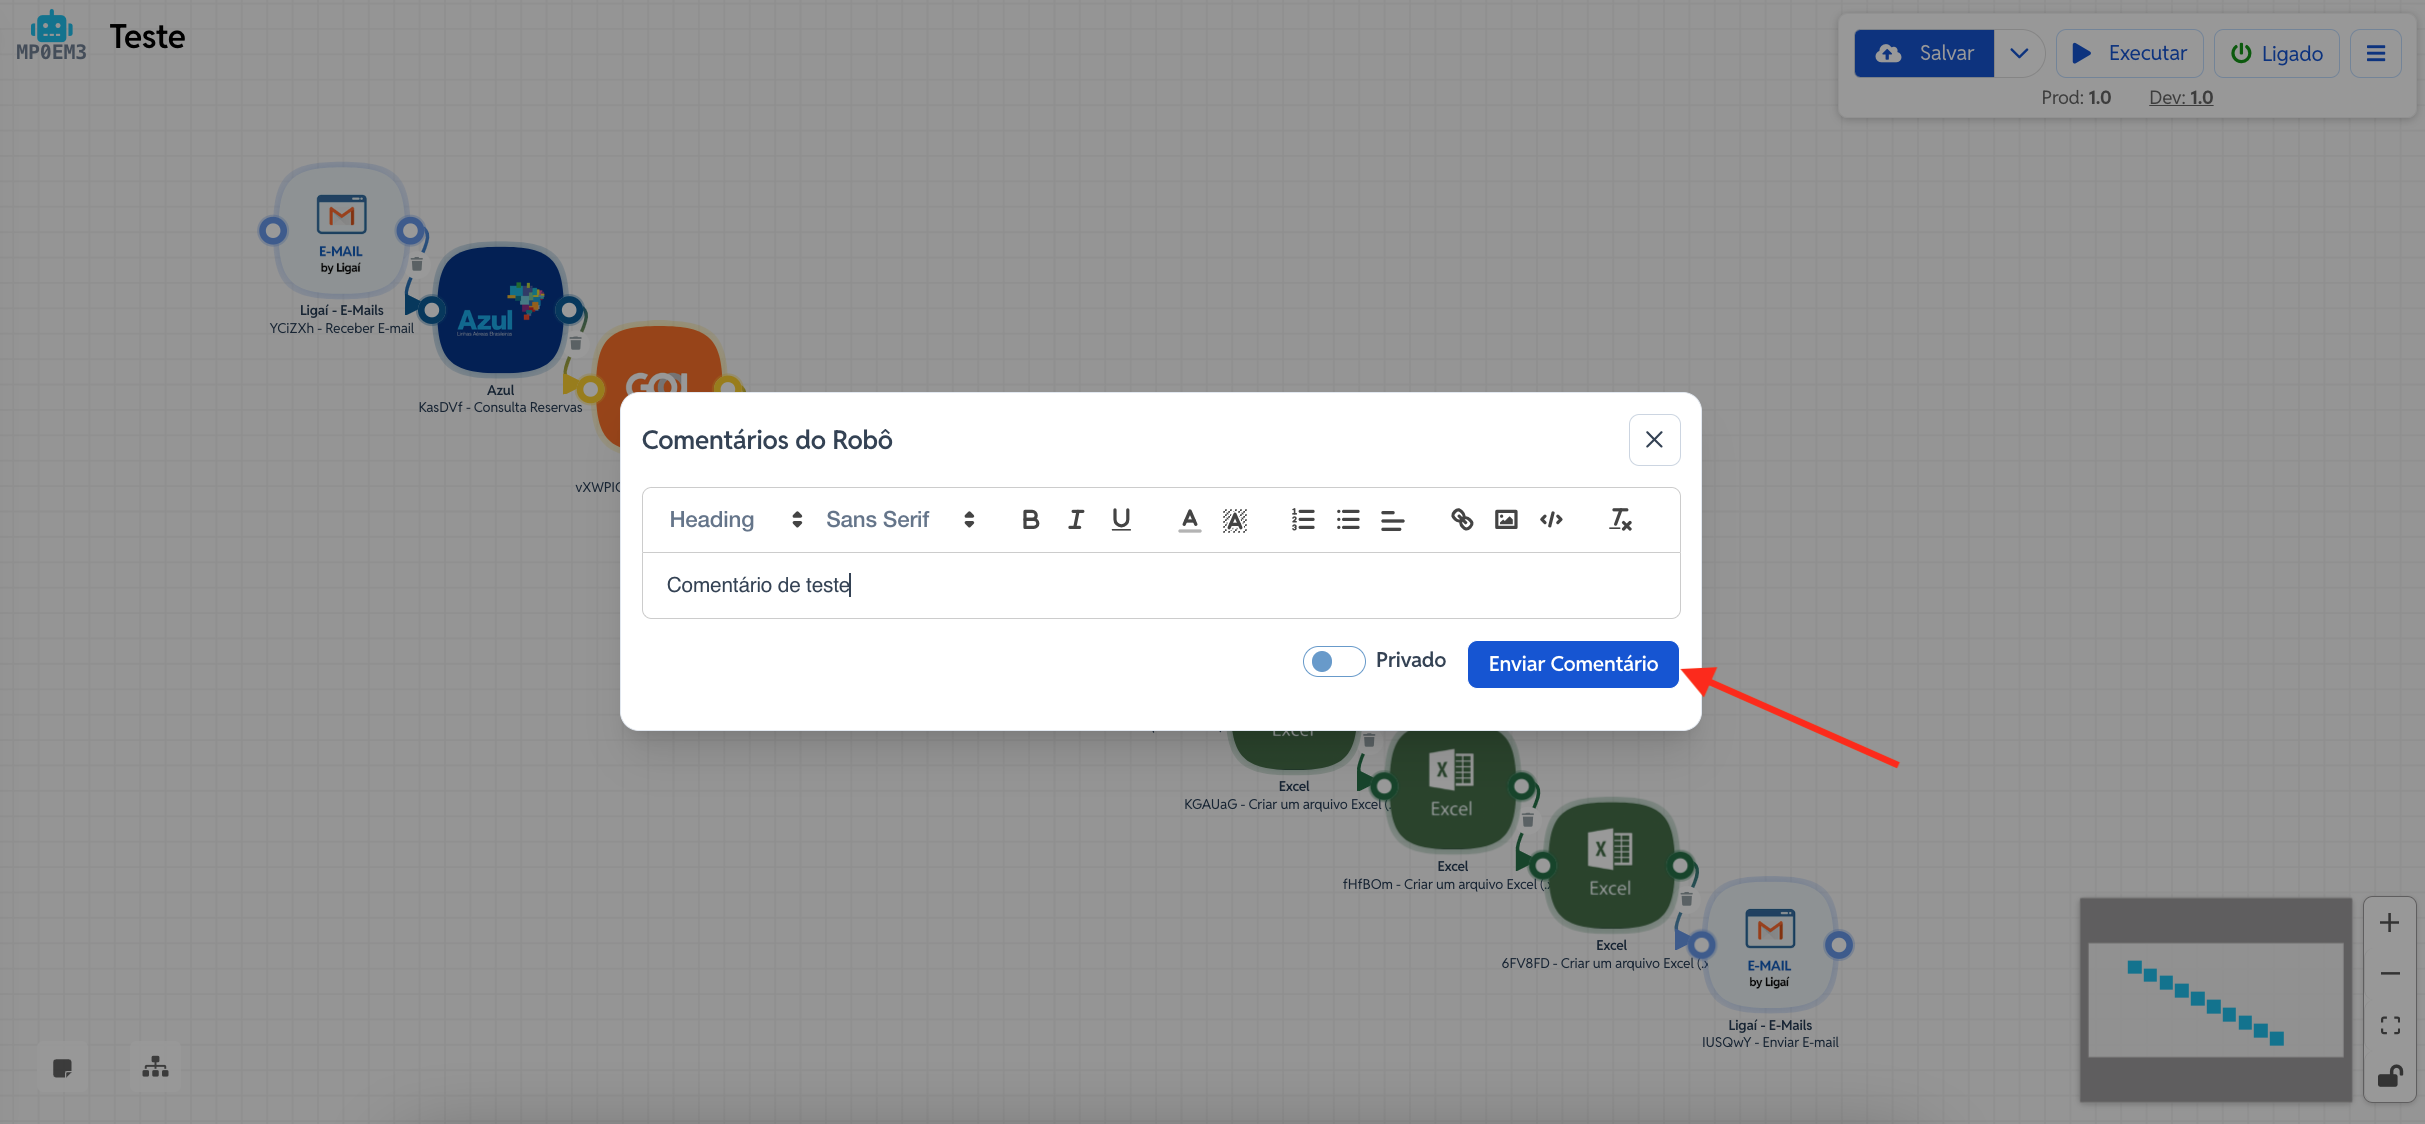Expand the Salvar options chevron
The width and height of the screenshot is (2425, 1124).
pyautogui.click(x=2019, y=53)
